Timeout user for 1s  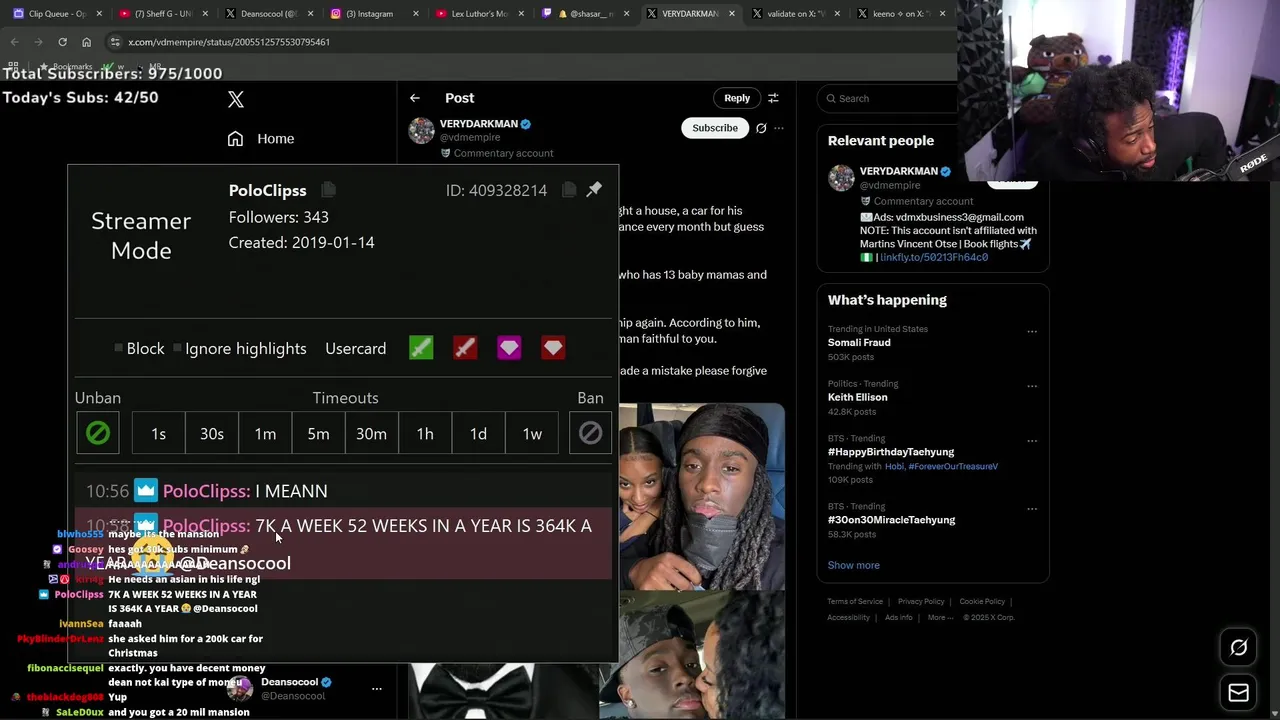(158, 433)
